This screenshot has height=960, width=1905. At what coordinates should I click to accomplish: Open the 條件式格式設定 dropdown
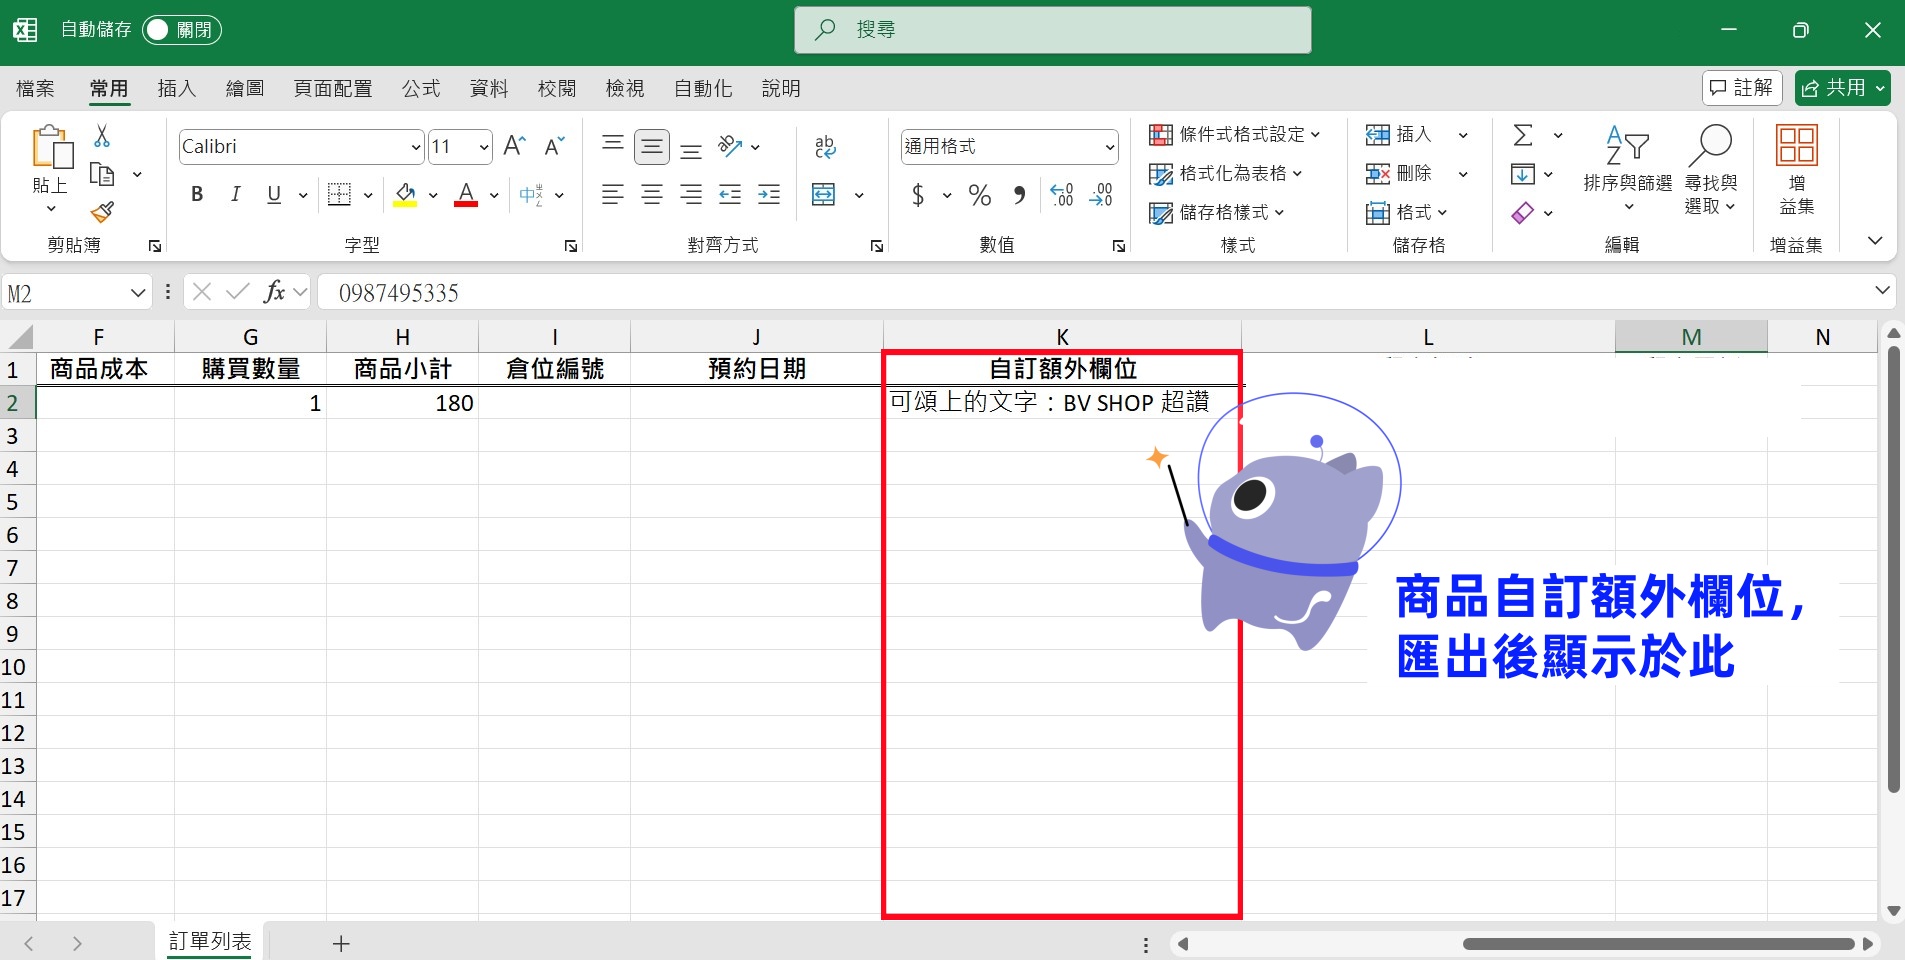[x=1235, y=134]
